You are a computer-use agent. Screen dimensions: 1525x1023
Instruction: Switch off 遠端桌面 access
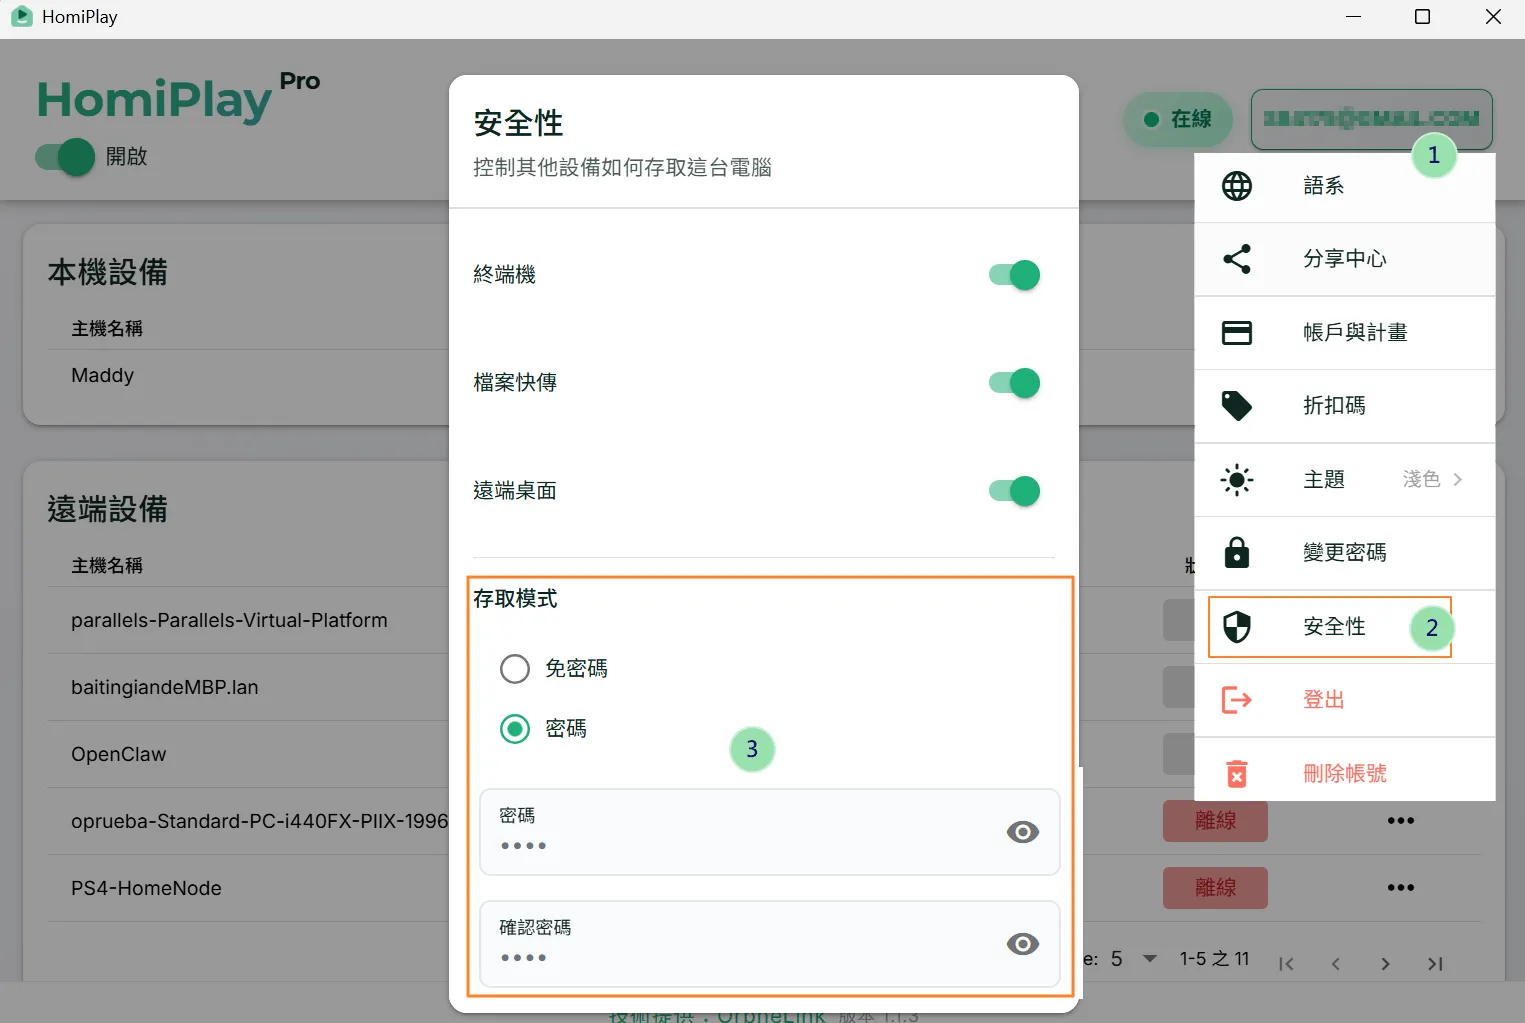(x=1014, y=491)
